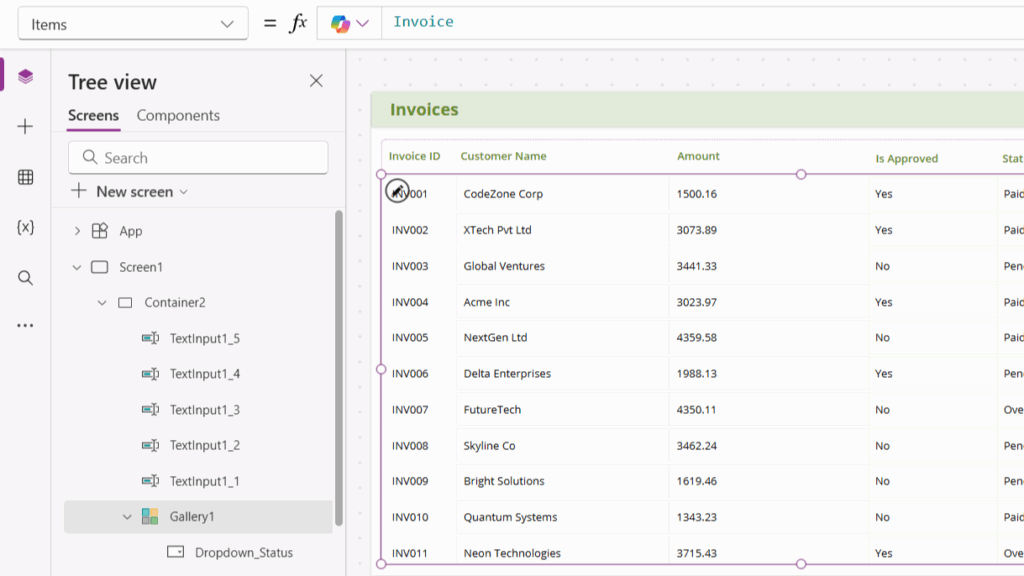Expand the App node

[77, 231]
